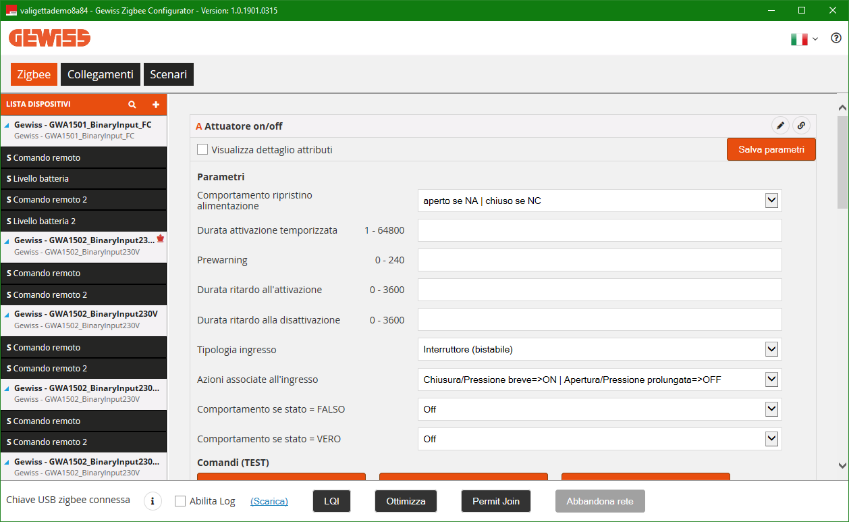
Task: Click scroll down arrow of main panel
Action: pyautogui.click(x=842, y=466)
